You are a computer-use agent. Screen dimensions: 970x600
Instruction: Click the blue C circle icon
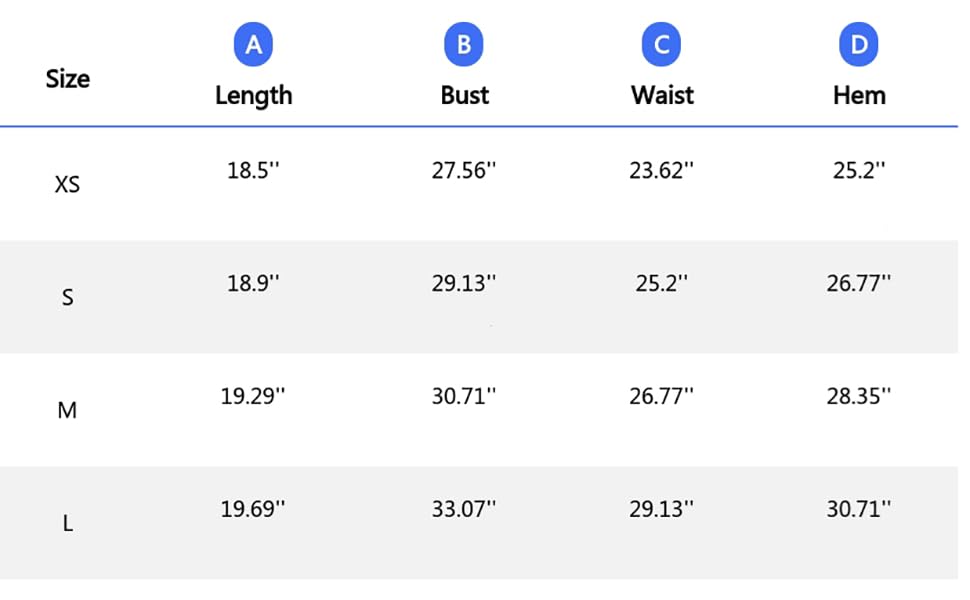coord(661,45)
